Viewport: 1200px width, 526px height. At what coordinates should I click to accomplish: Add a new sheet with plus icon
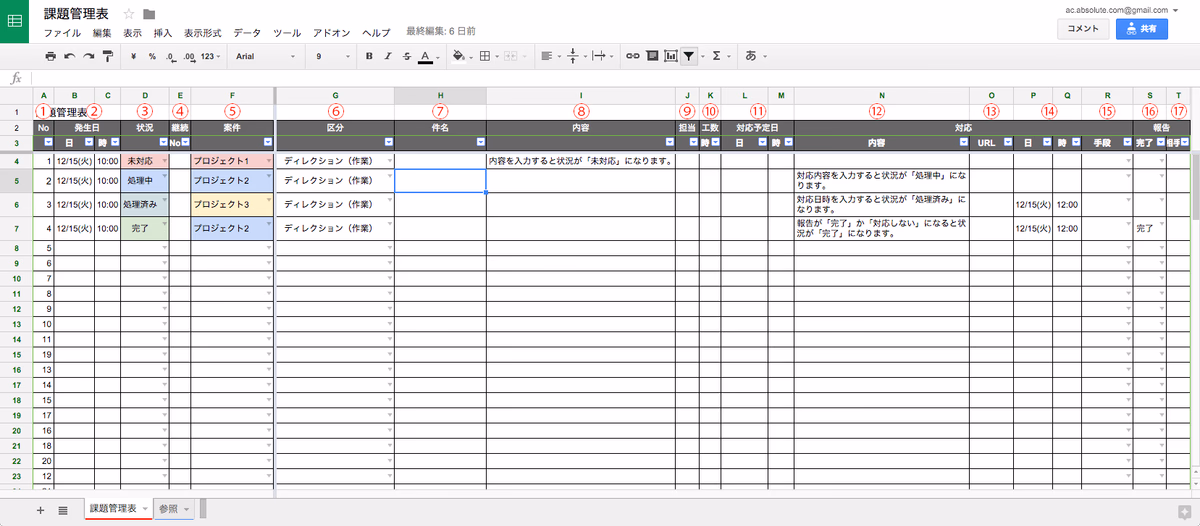pos(41,510)
